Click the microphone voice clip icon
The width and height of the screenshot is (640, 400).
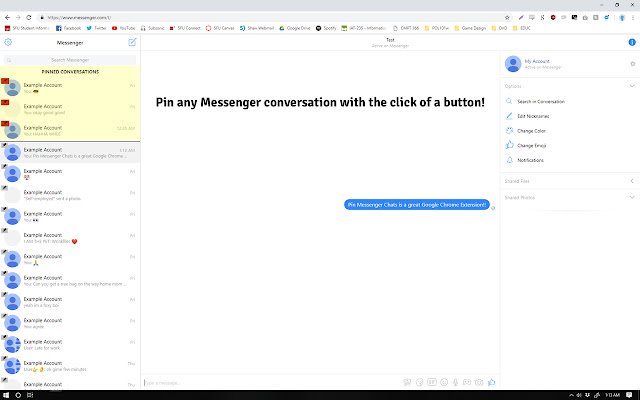tap(456, 382)
